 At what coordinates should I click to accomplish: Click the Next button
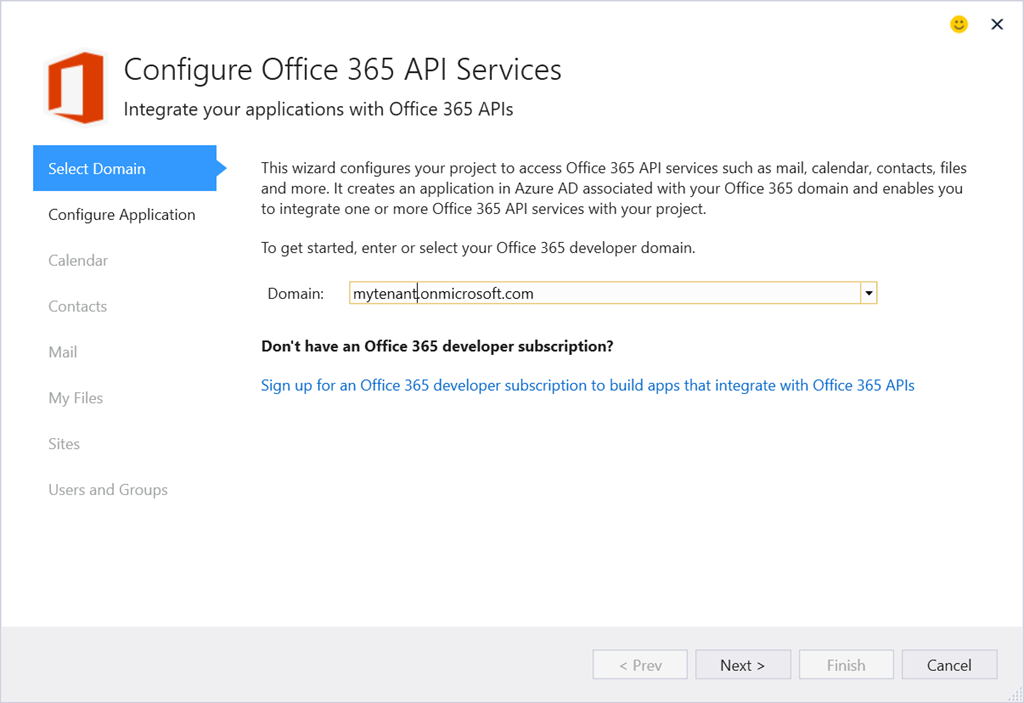click(x=743, y=665)
